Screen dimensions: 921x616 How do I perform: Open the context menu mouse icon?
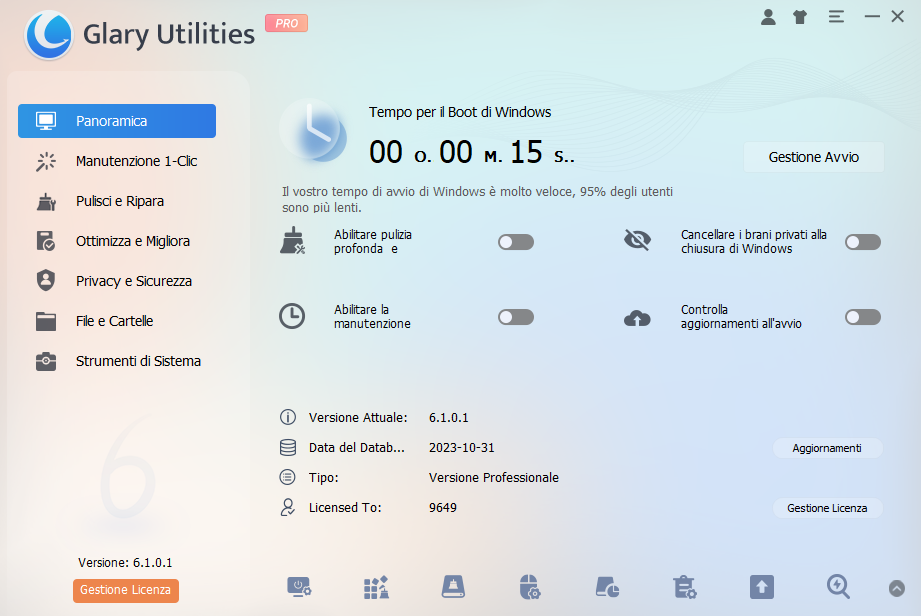point(530,587)
